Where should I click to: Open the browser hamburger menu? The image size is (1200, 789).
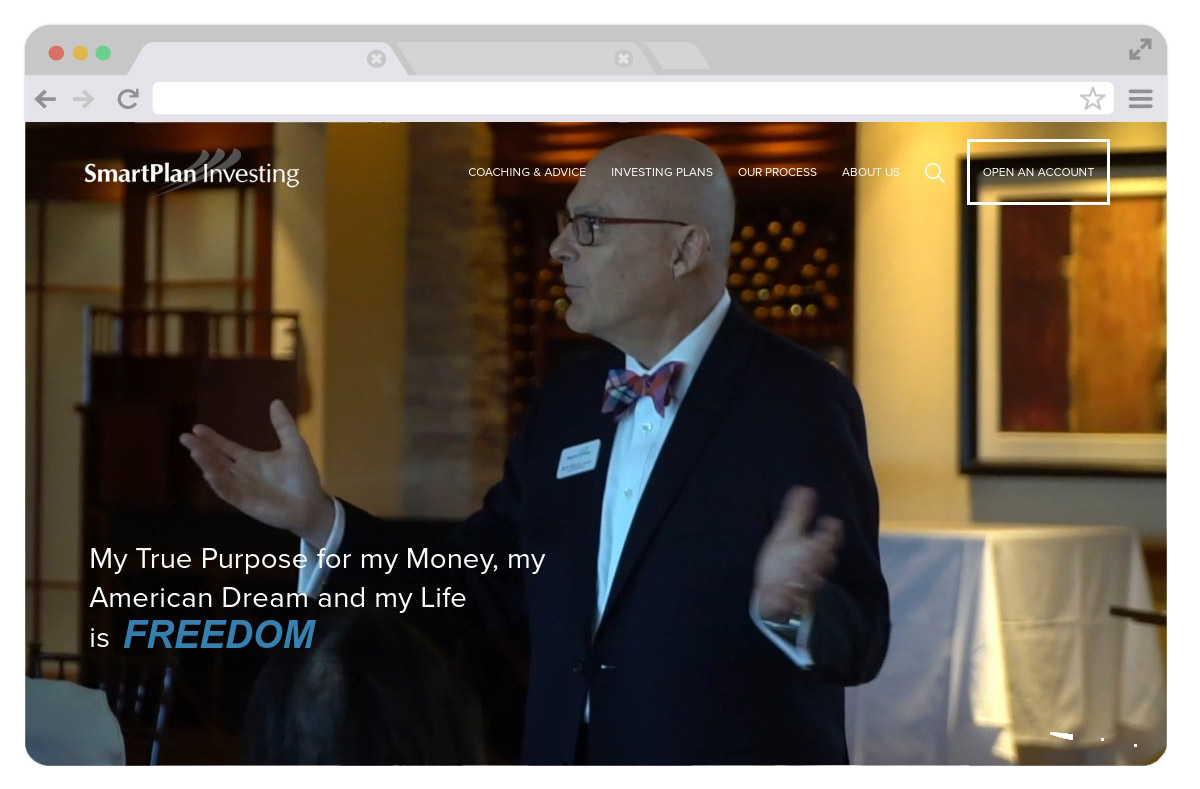[1140, 99]
